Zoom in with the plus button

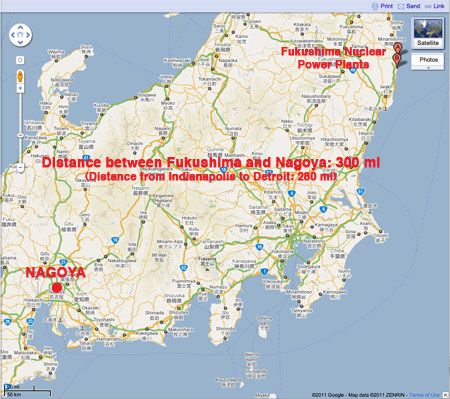coord(20,88)
